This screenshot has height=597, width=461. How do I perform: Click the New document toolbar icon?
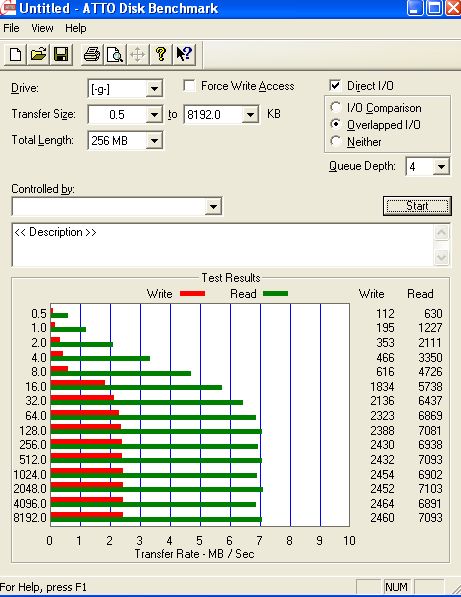15,54
